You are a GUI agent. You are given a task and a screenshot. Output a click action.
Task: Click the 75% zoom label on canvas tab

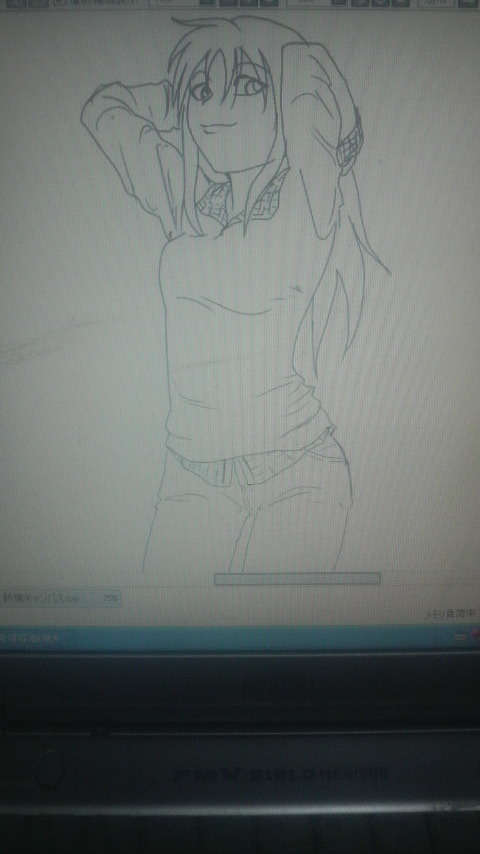point(111,598)
